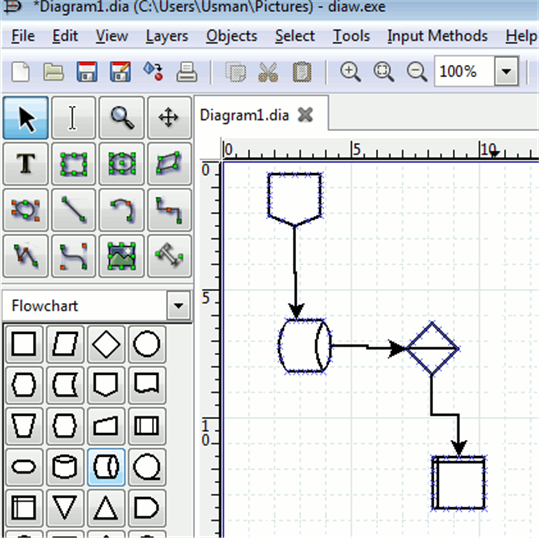539x538 pixels.
Task: Pick the Manual input shape
Action: click(x=106, y=426)
